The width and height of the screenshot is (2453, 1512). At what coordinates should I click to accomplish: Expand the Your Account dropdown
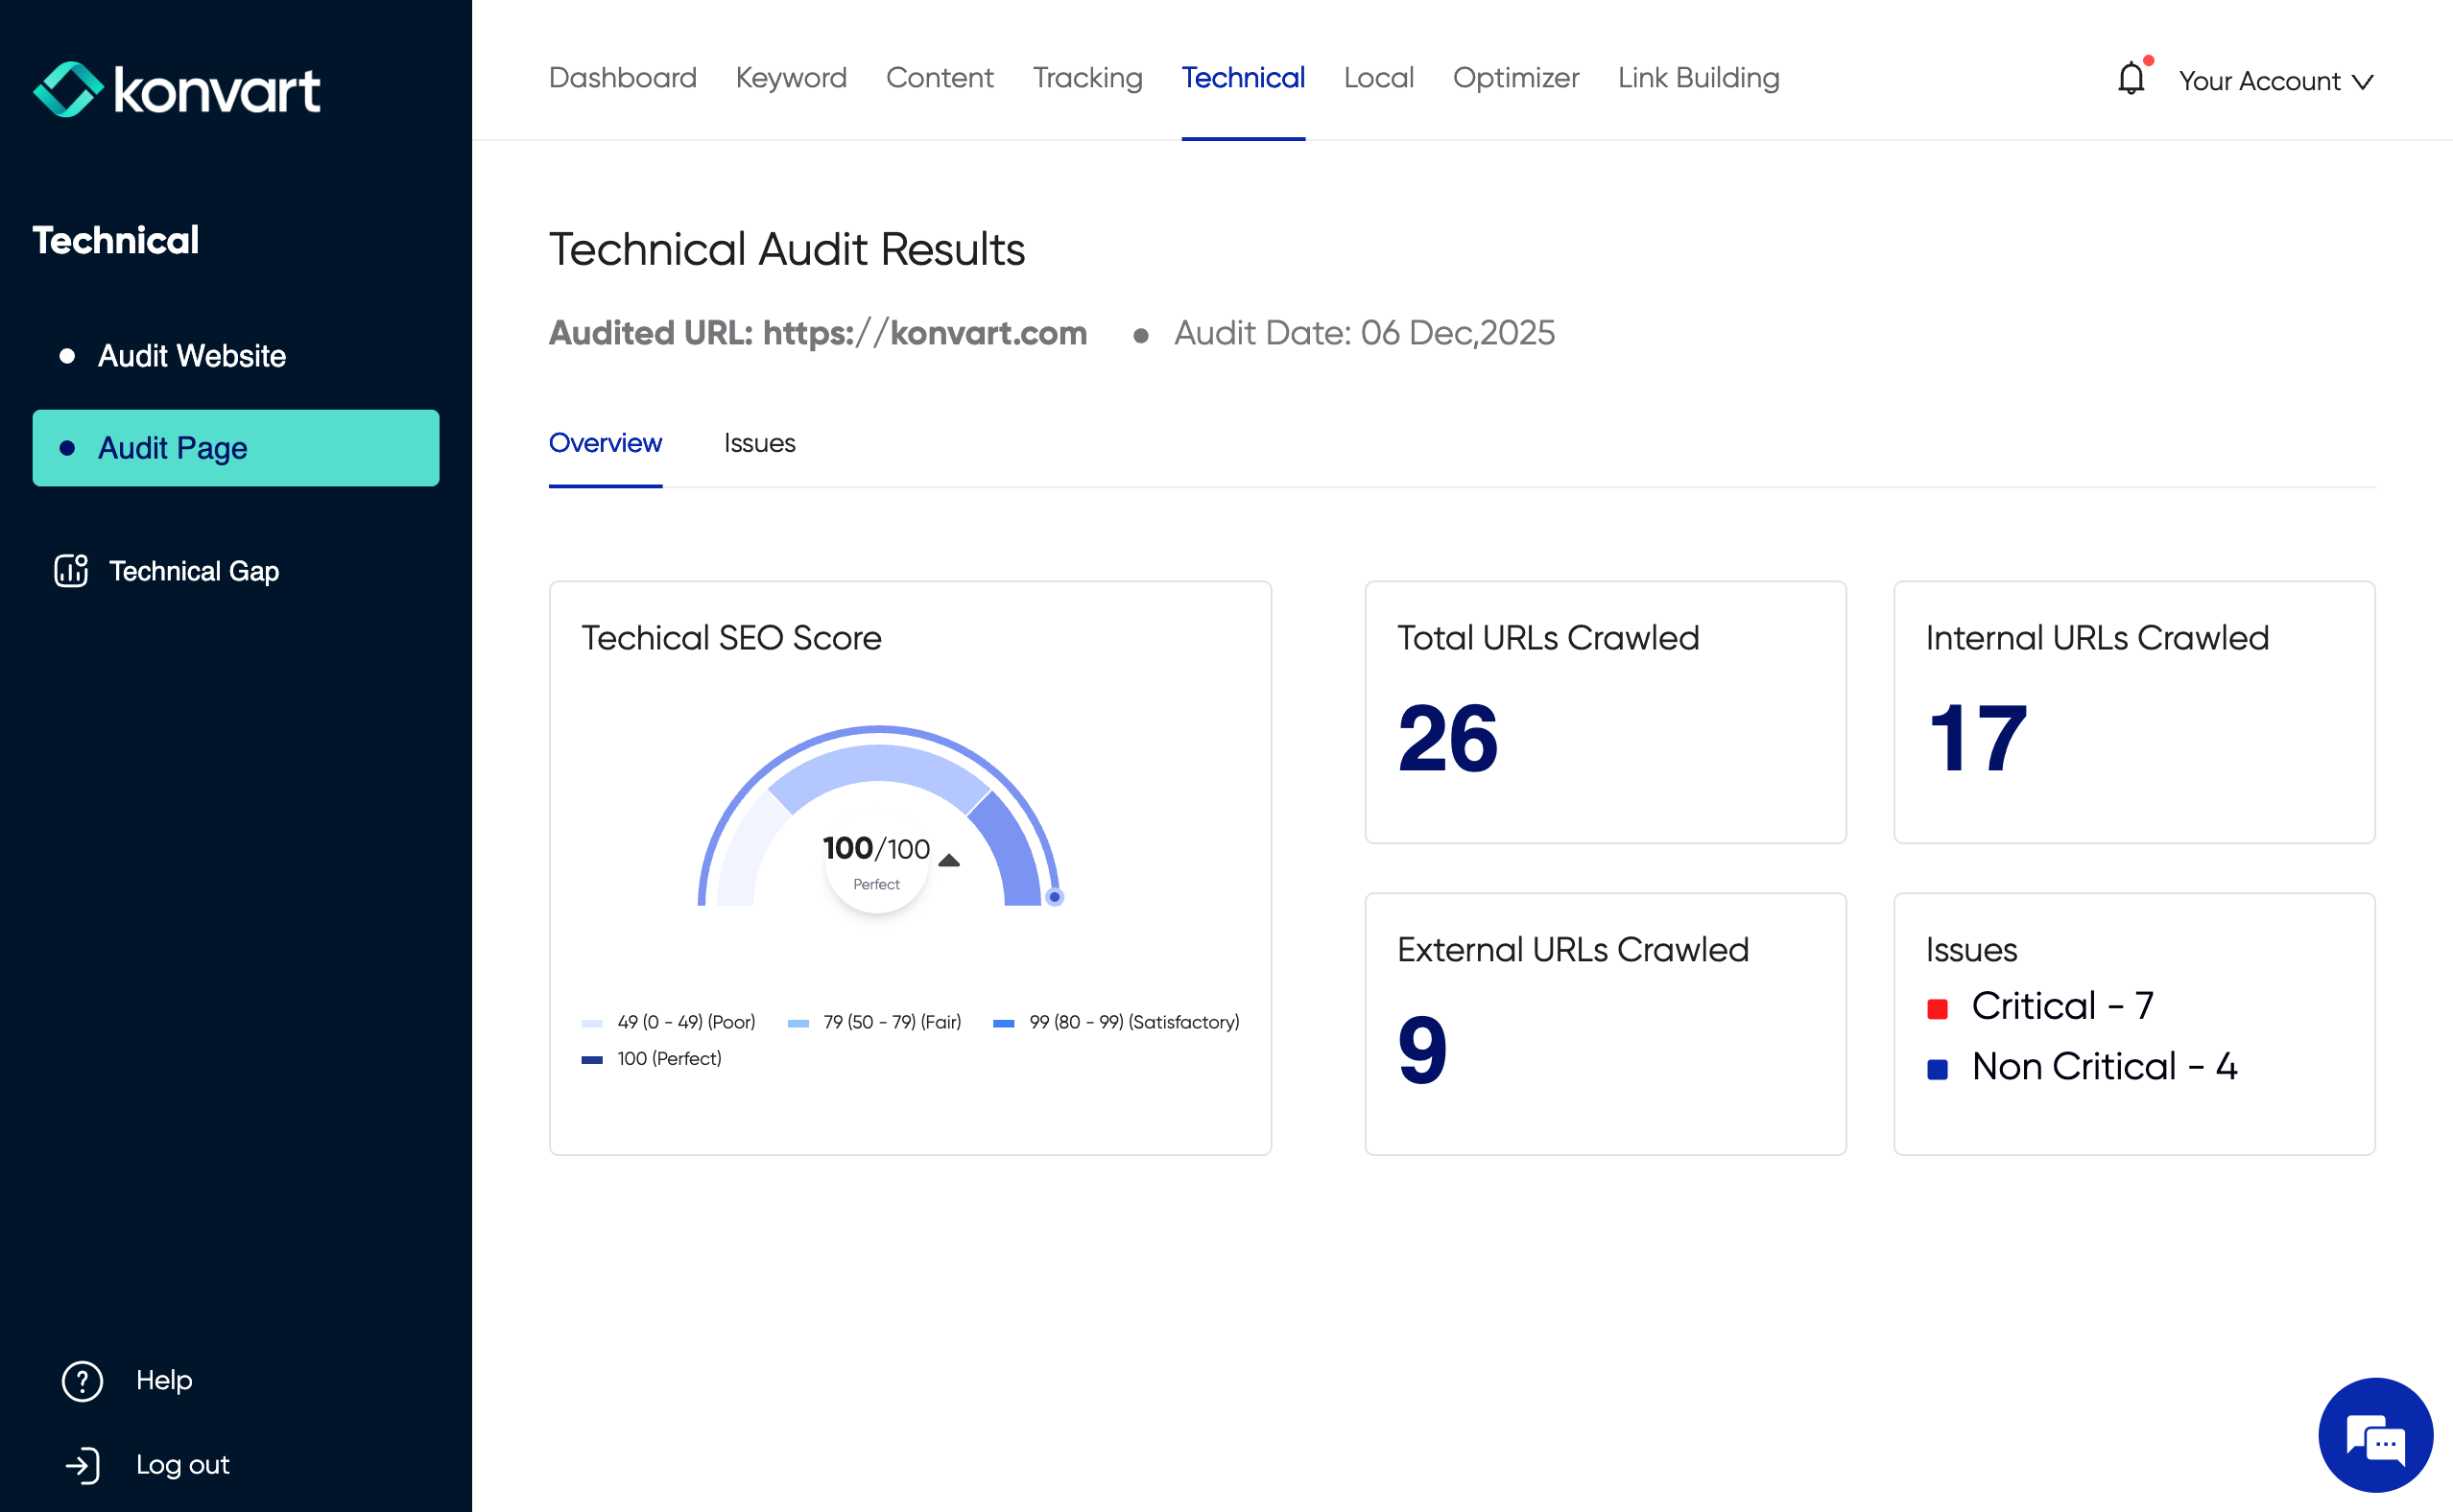point(2275,81)
